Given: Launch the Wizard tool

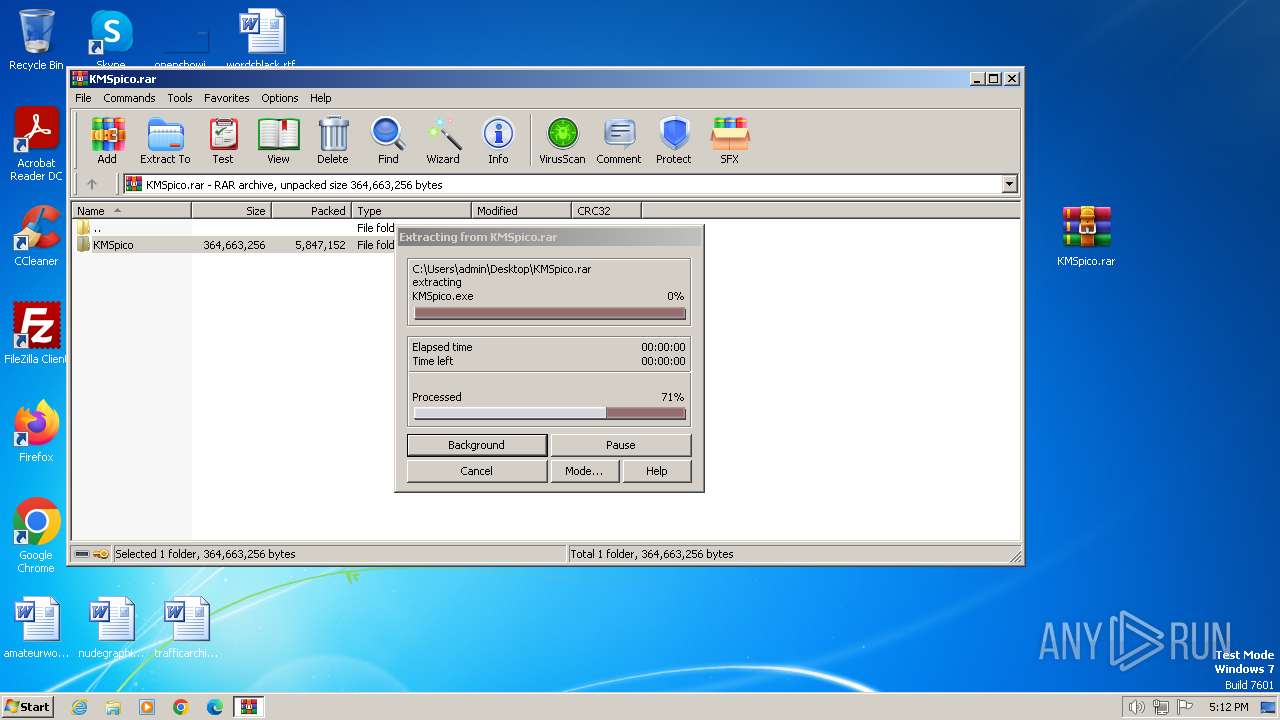Looking at the screenshot, I should click(443, 140).
